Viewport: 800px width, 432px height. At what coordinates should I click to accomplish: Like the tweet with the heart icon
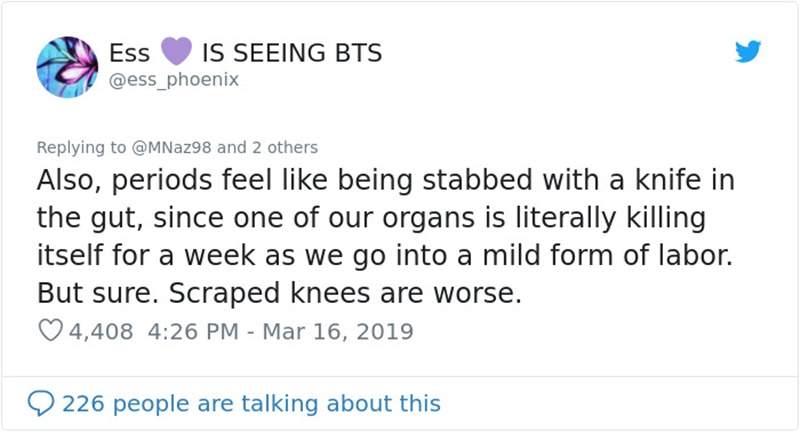[x=50, y=331]
